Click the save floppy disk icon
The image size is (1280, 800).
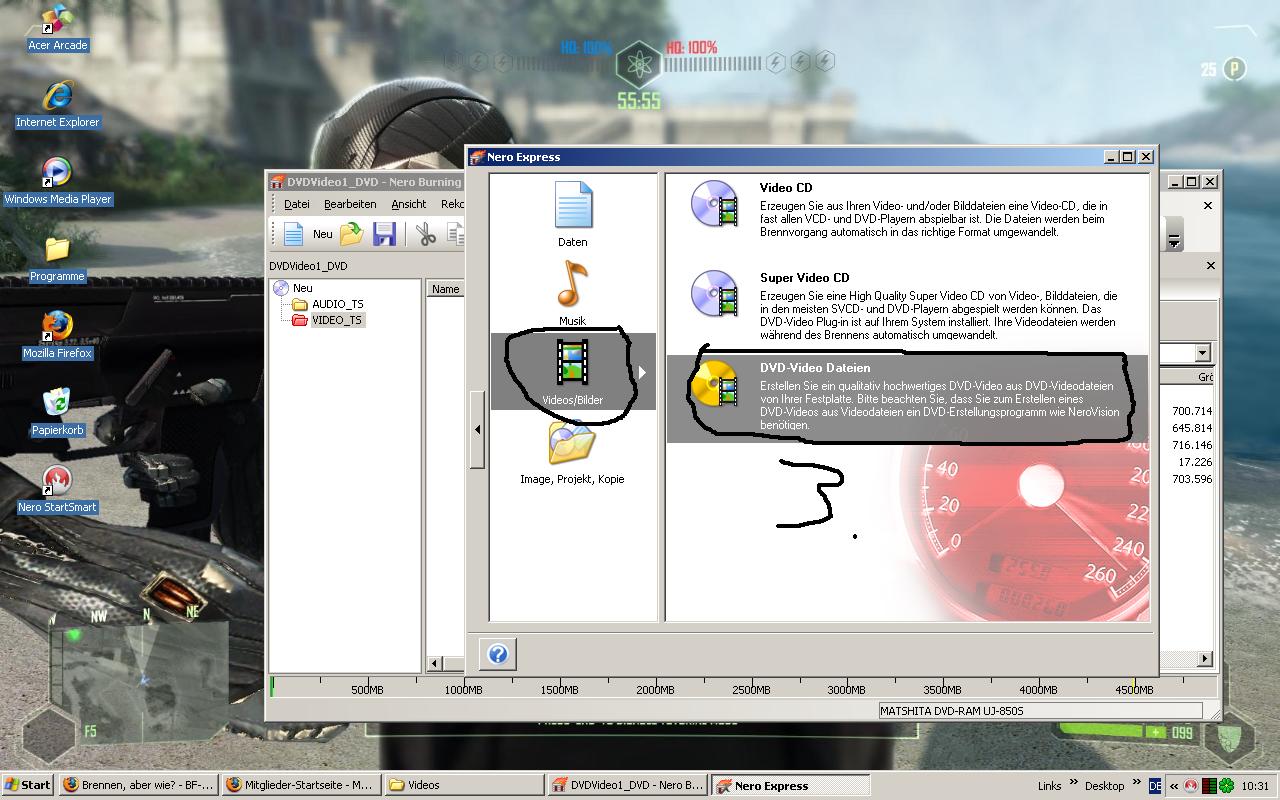(x=384, y=234)
